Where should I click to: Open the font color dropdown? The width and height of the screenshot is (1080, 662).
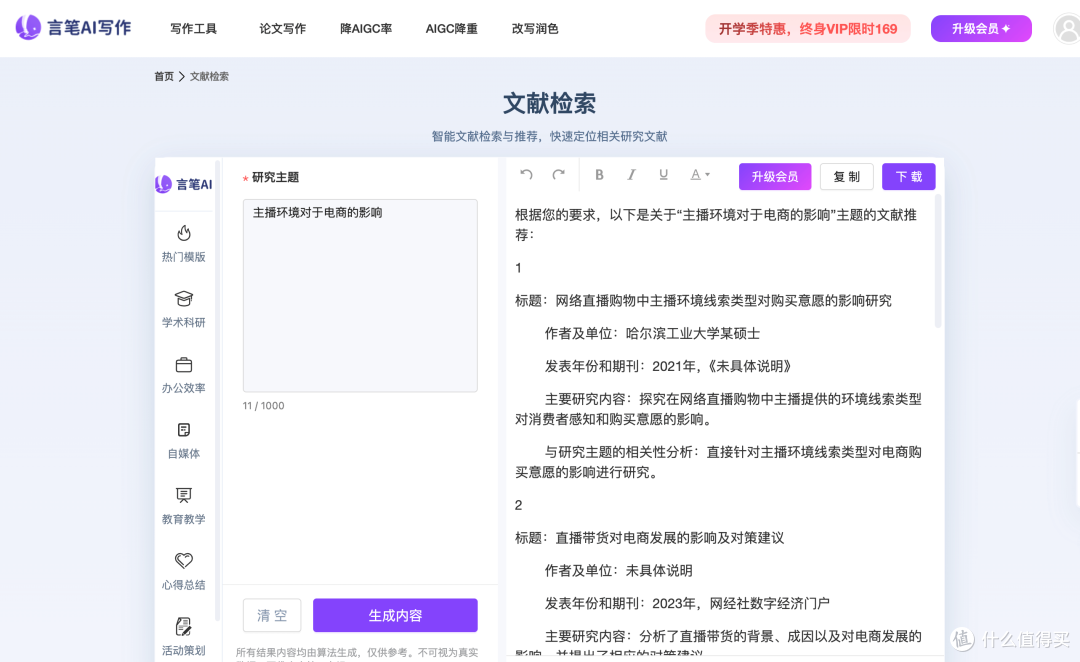700,175
